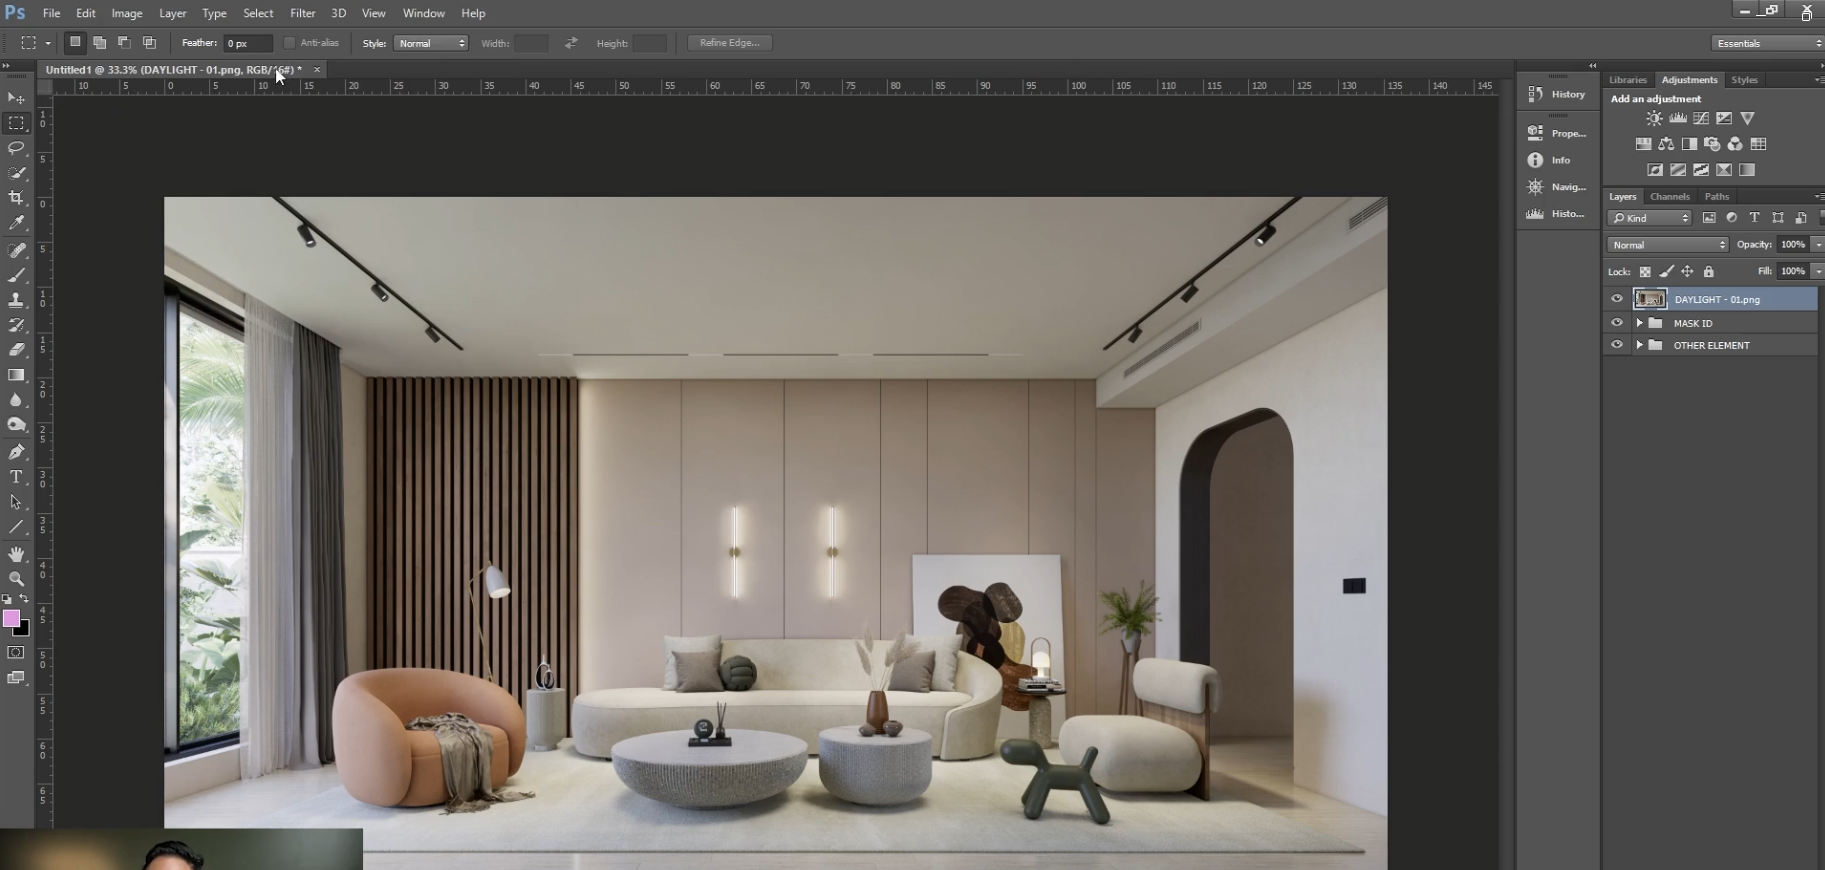The height and width of the screenshot is (870, 1825).
Task: Open the Essentials workspace dropdown
Action: pyautogui.click(x=1767, y=43)
